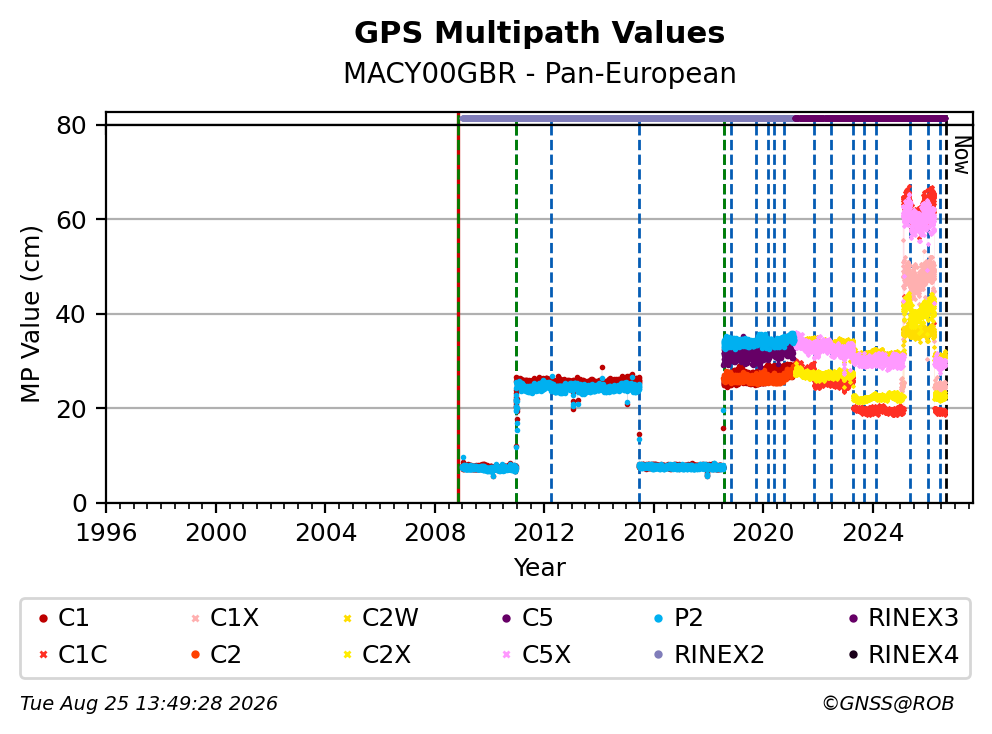This screenshot has width=992, height=734.
Task: Select the C2W legend label
Action: coord(390,618)
